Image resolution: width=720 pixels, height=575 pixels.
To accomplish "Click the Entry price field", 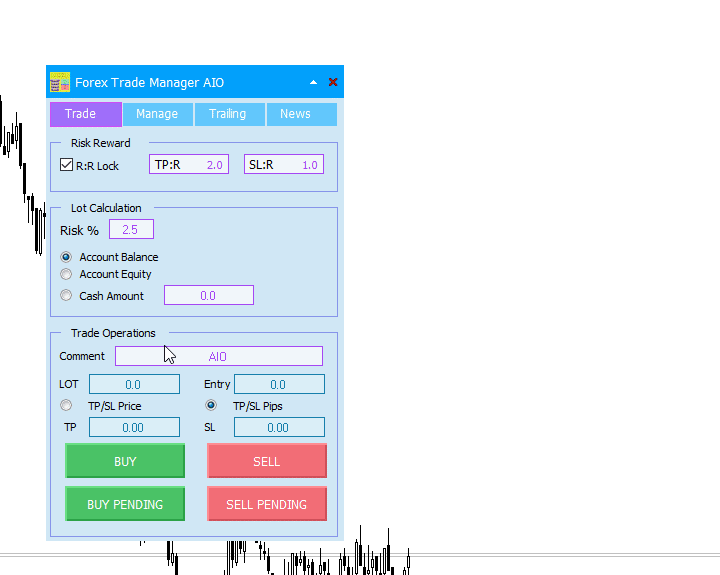I will coord(279,384).
